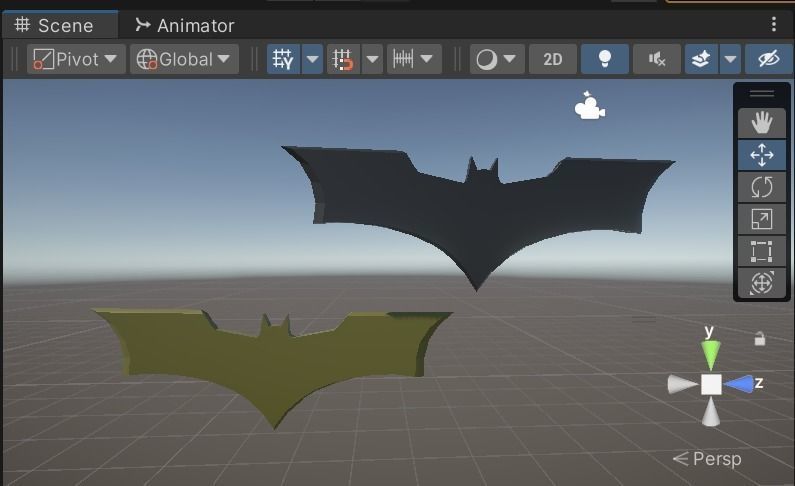Viewport: 795px width, 486px height.
Task: Toggle the scene rotation lock icon
Action: (x=760, y=339)
